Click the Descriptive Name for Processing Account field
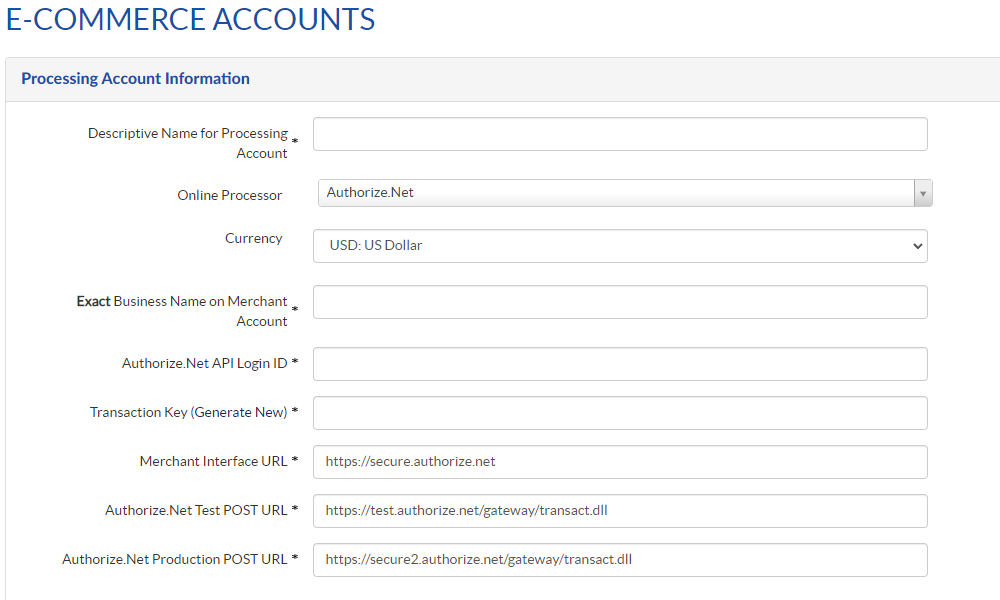1000x600 pixels. pyautogui.click(x=620, y=134)
